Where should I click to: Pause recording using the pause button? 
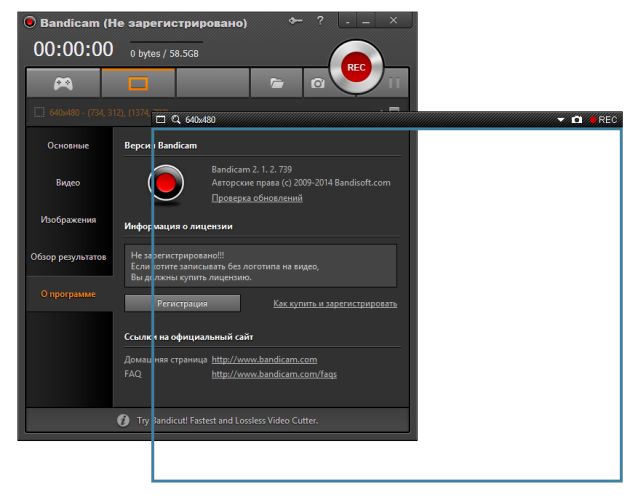[394, 83]
